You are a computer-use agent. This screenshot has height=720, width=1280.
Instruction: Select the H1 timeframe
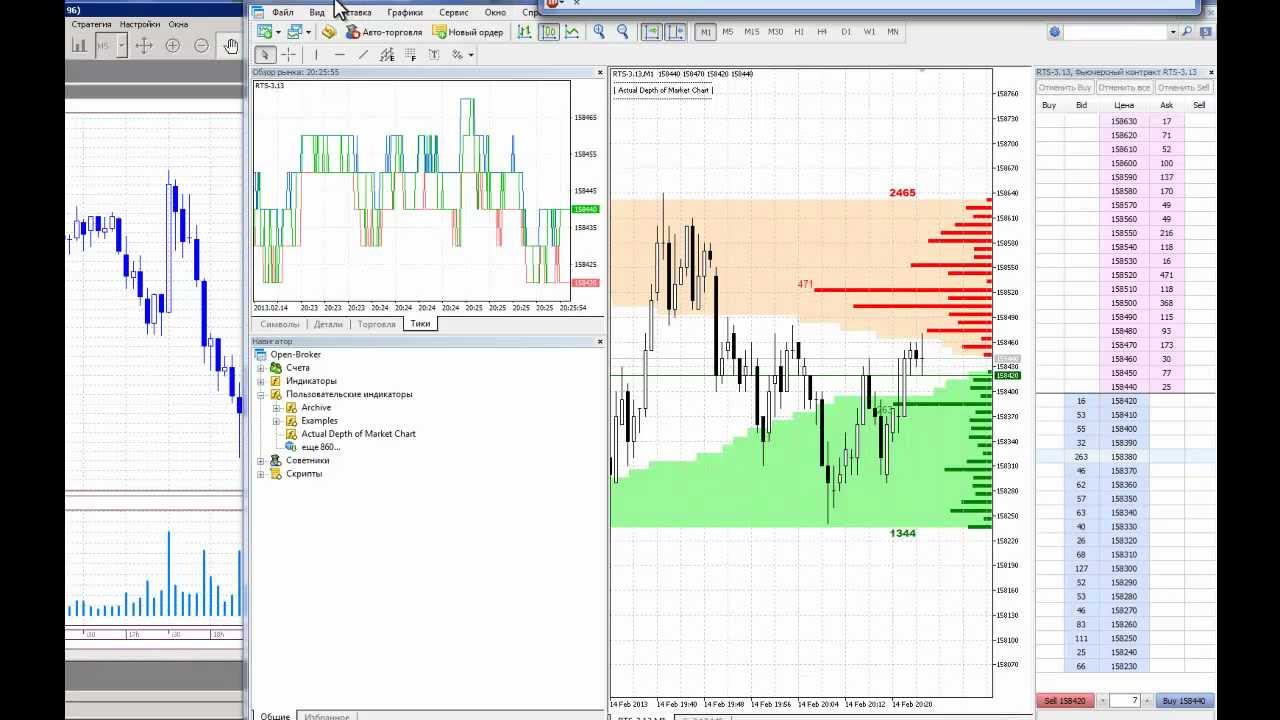pyautogui.click(x=799, y=32)
